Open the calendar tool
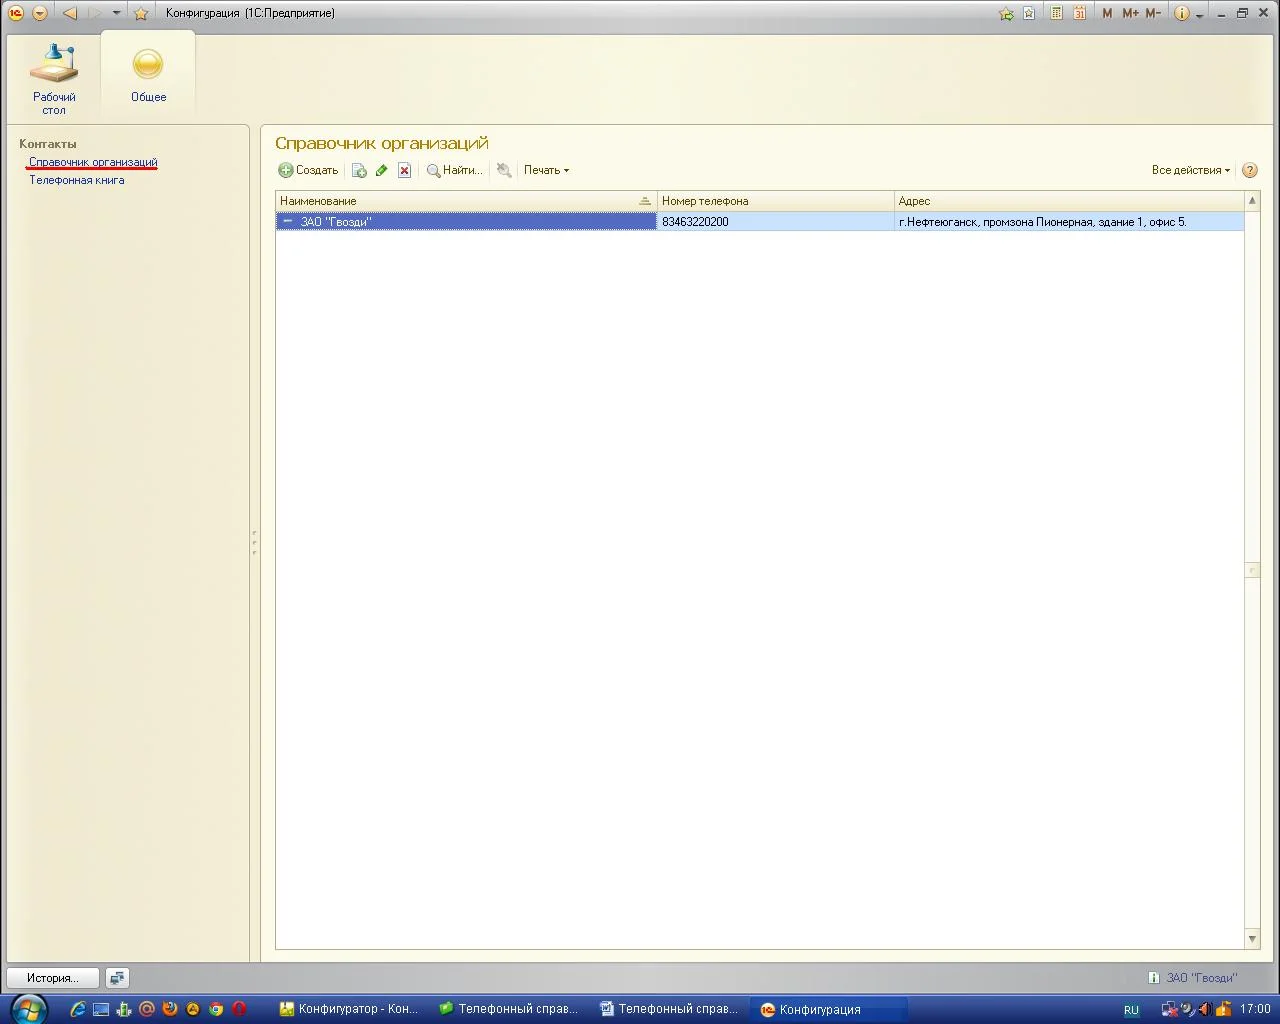 point(1080,13)
